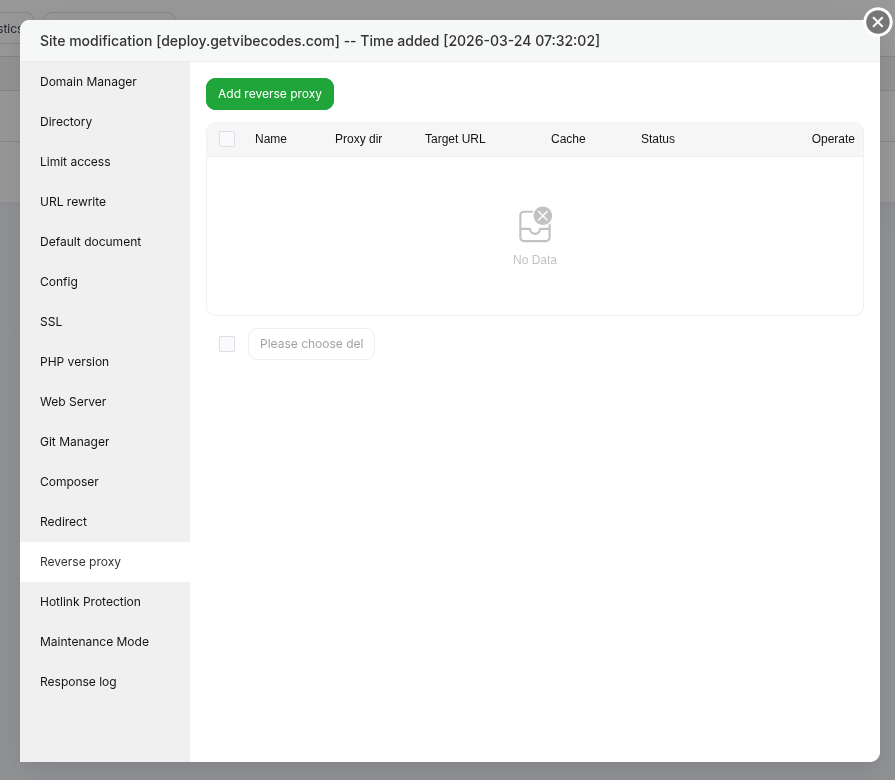Switch to the SSL tab
Image resolution: width=895 pixels, height=780 pixels.
[x=51, y=322]
